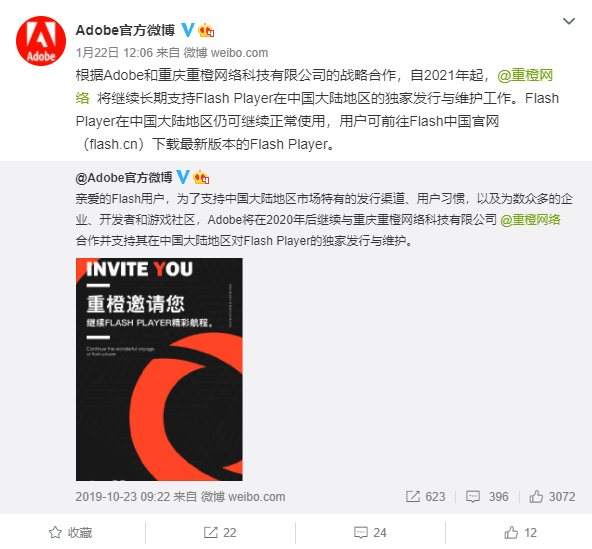Open the comments button showing 24

click(370, 532)
